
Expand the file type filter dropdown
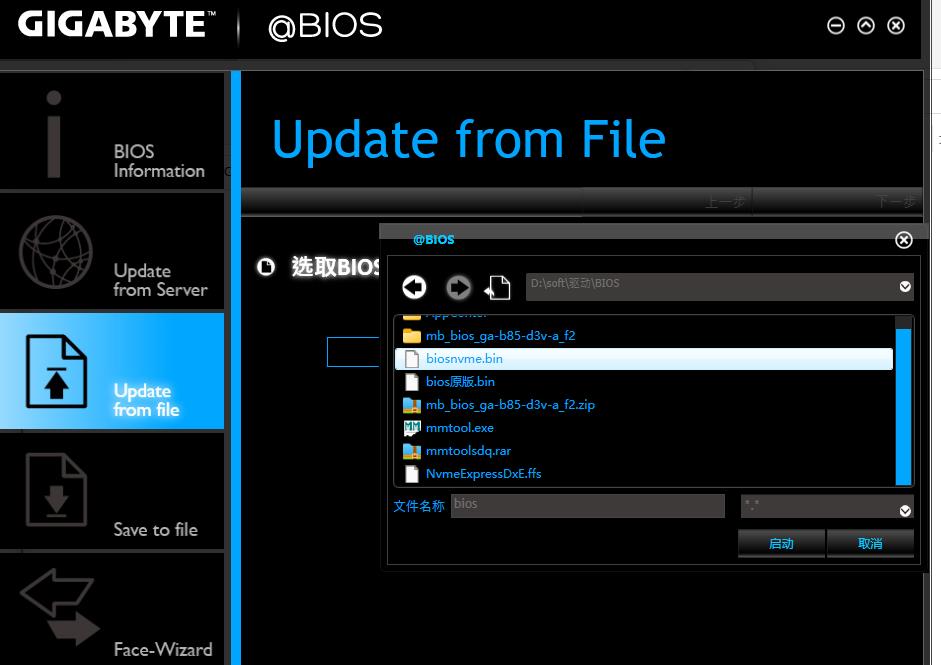[x=905, y=511]
